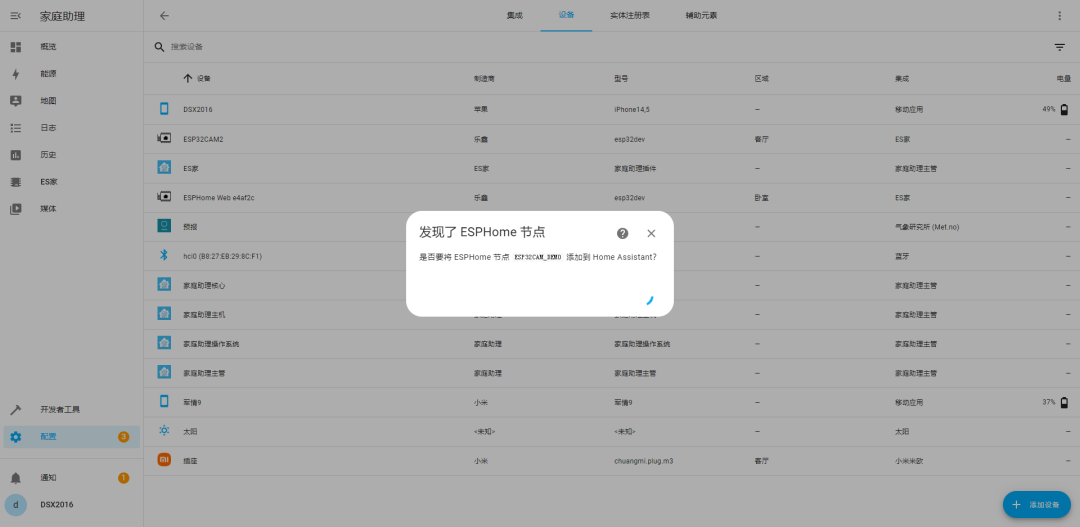The height and width of the screenshot is (527, 1080).
Task: Switch to the 辅助元素 helpers tab
Action: coord(701,16)
